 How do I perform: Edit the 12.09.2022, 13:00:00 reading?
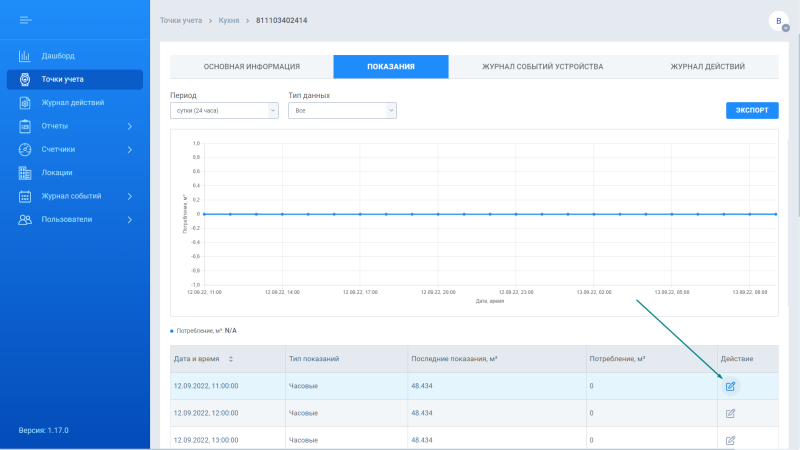(730, 440)
